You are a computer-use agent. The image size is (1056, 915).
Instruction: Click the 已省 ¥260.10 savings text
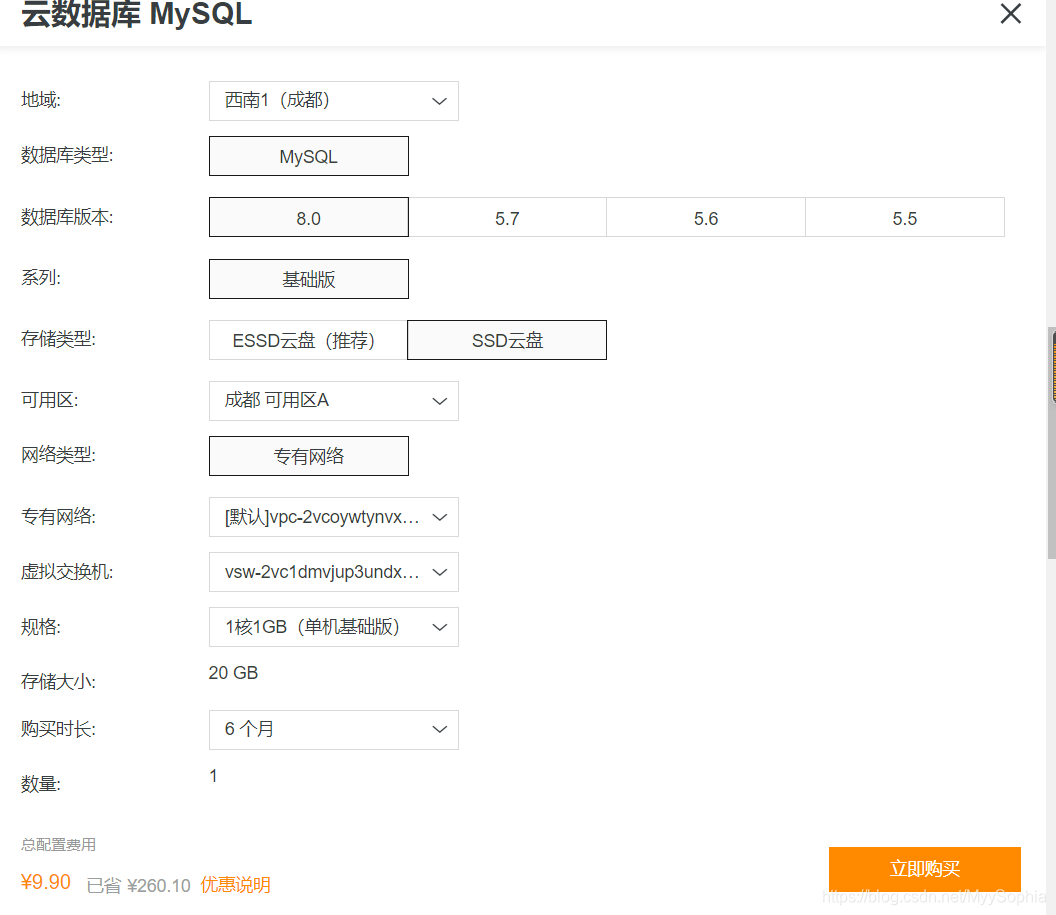(139, 885)
